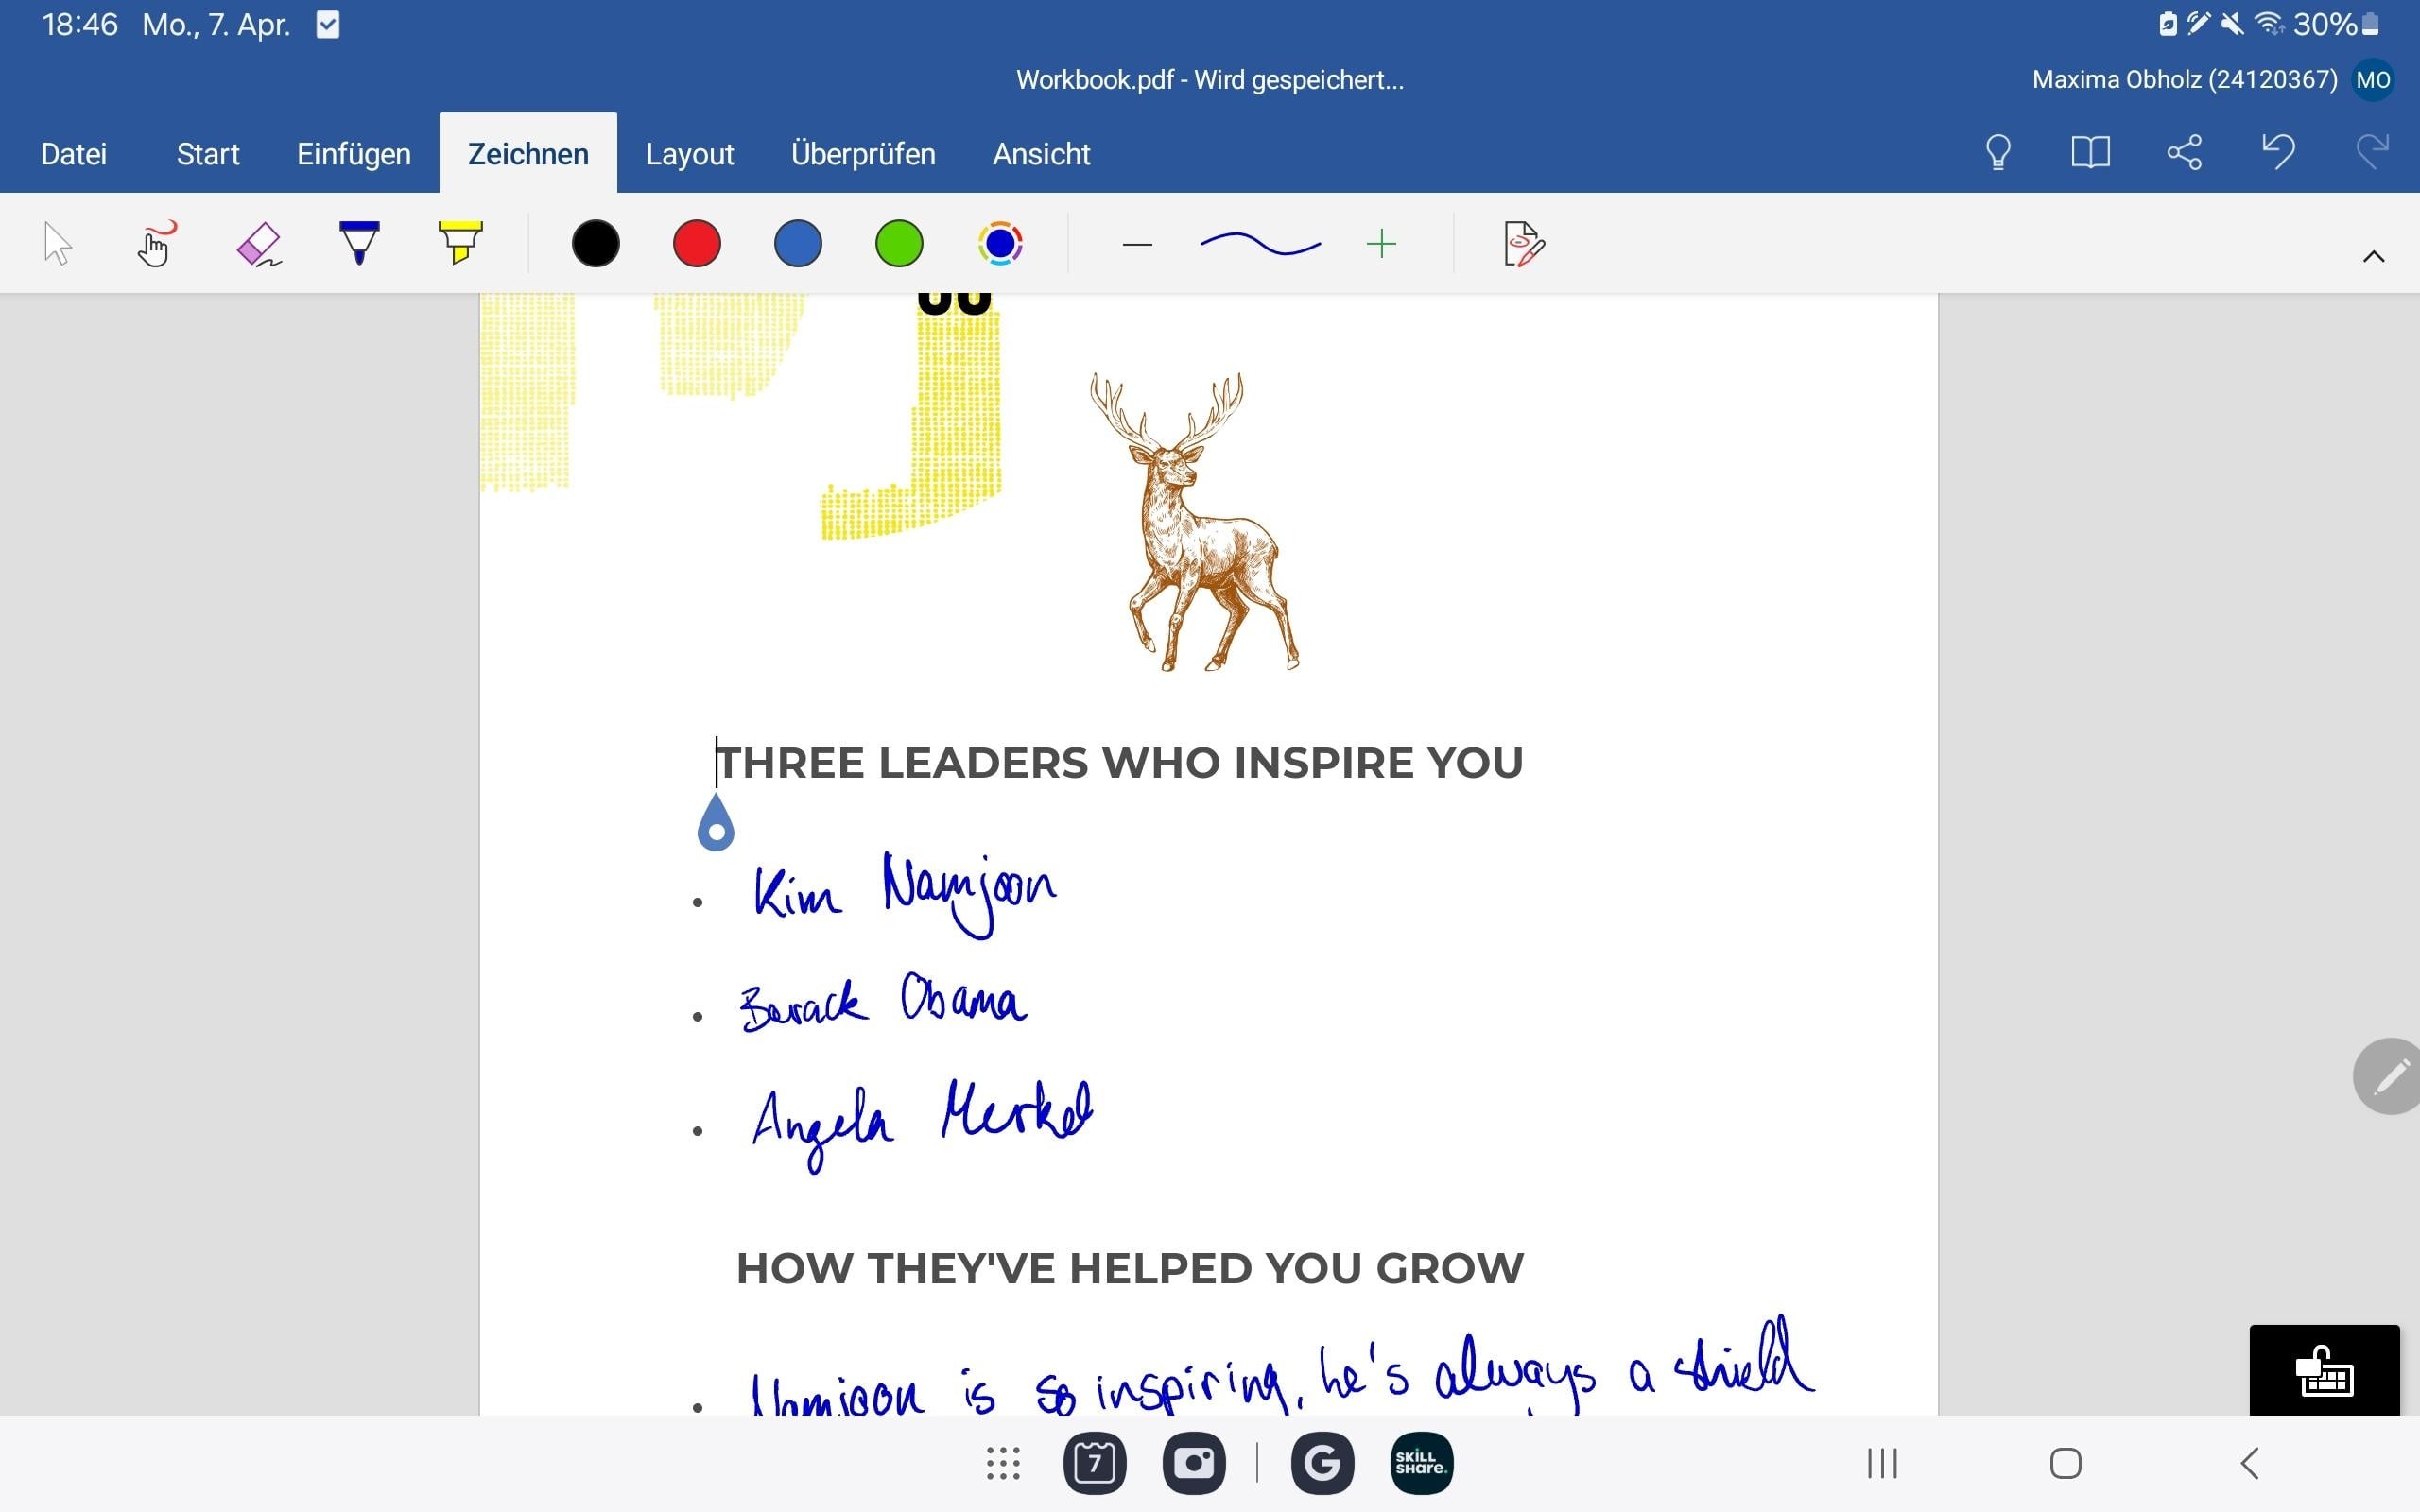The width and height of the screenshot is (2420, 1512).
Task: Open the more colors wheel
Action: pos(1000,244)
